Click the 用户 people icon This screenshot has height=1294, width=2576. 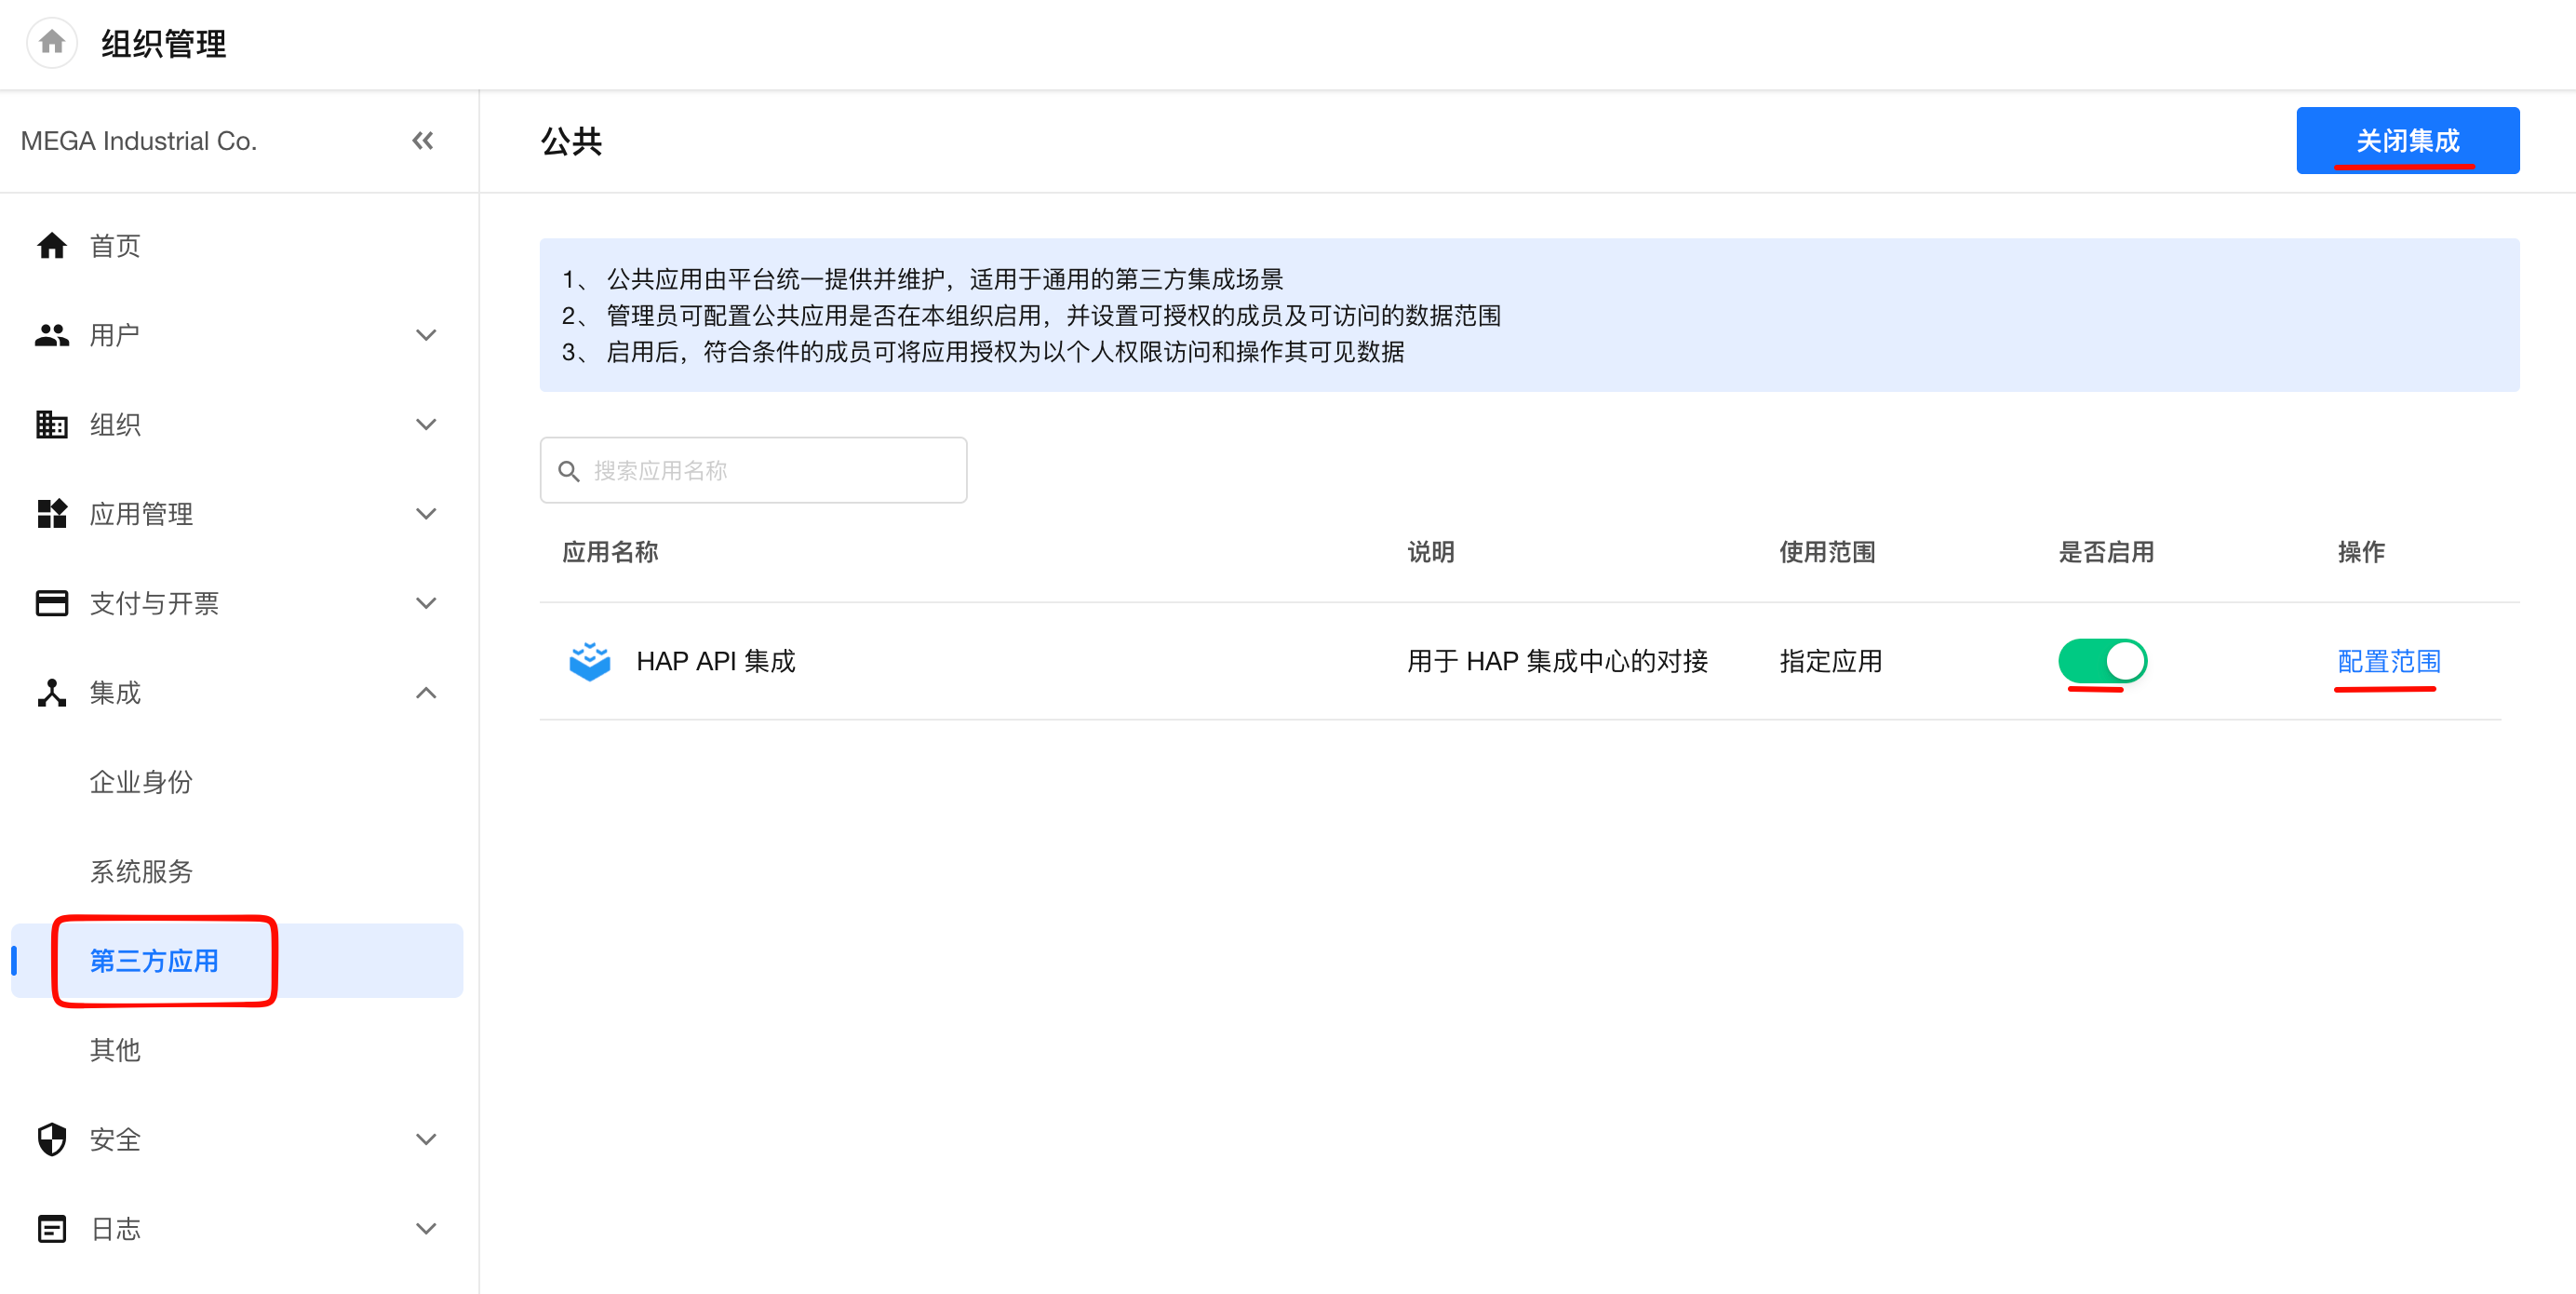52,335
